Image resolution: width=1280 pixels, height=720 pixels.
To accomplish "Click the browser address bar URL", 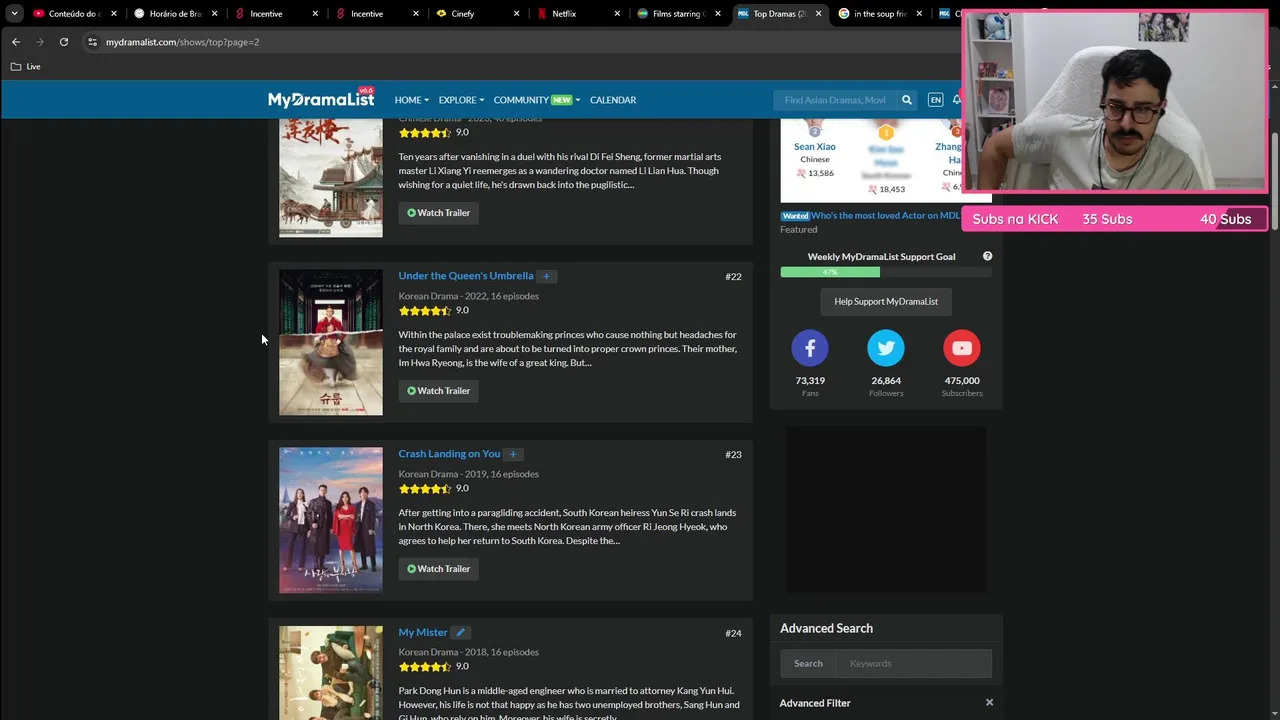I will point(182,42).
